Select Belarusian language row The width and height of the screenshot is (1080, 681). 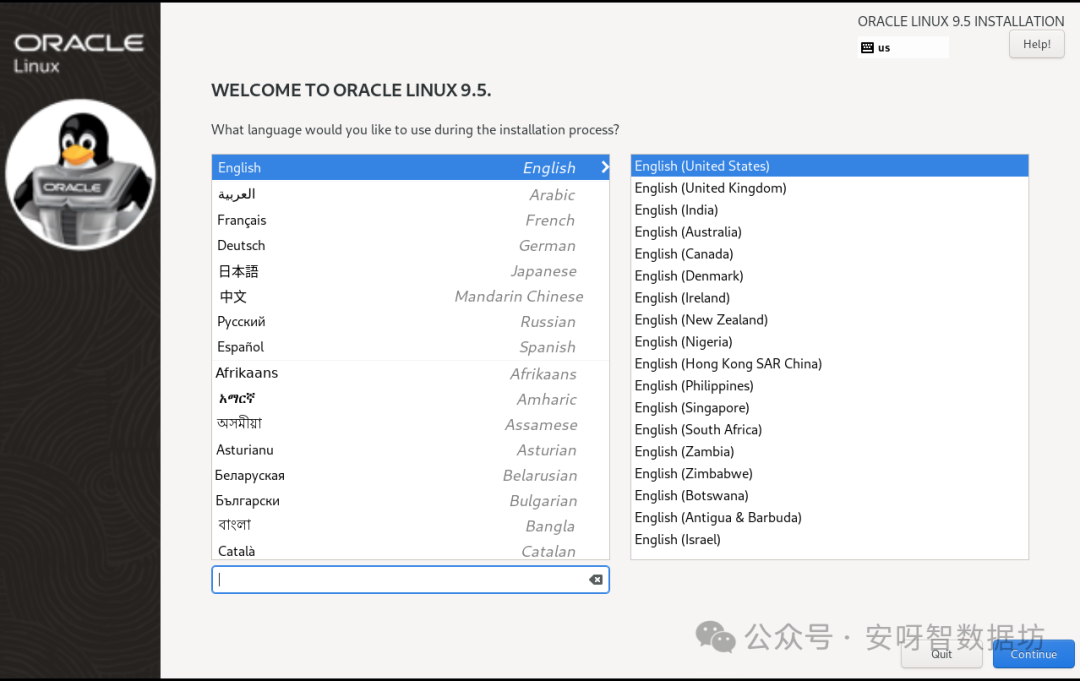(411, 475)
